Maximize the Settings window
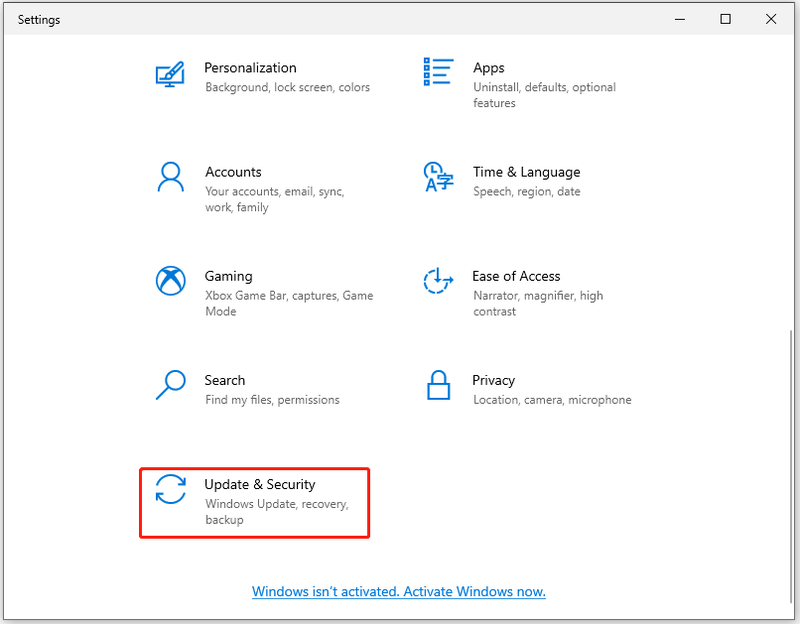This screenshot has height=624, width=800. click(725, 19)
